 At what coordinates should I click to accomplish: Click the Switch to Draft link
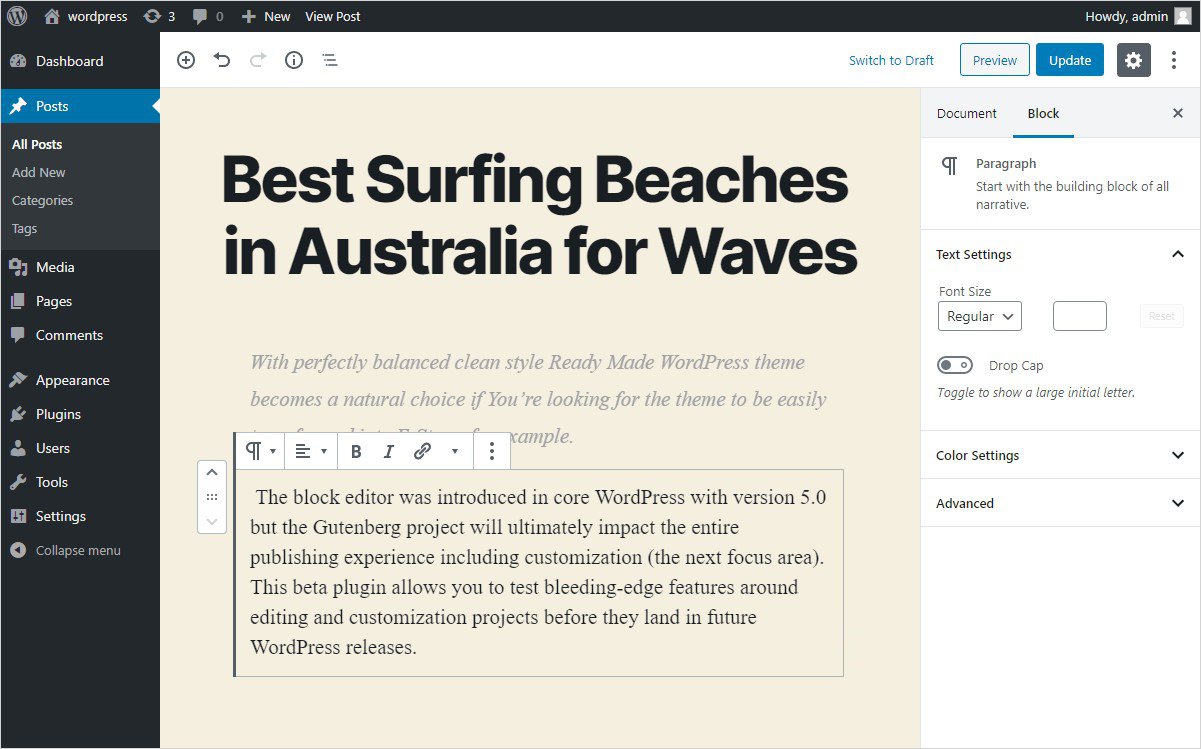click(891, 60)
